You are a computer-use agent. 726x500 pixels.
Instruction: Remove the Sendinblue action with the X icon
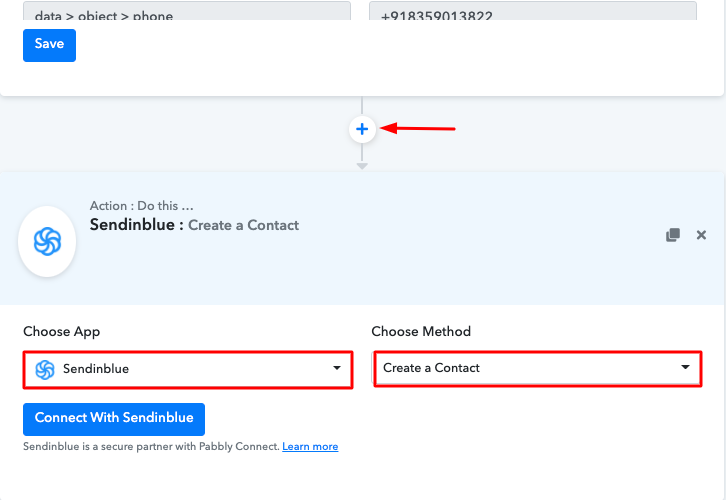pyautogui.click(x=701, y=235)
